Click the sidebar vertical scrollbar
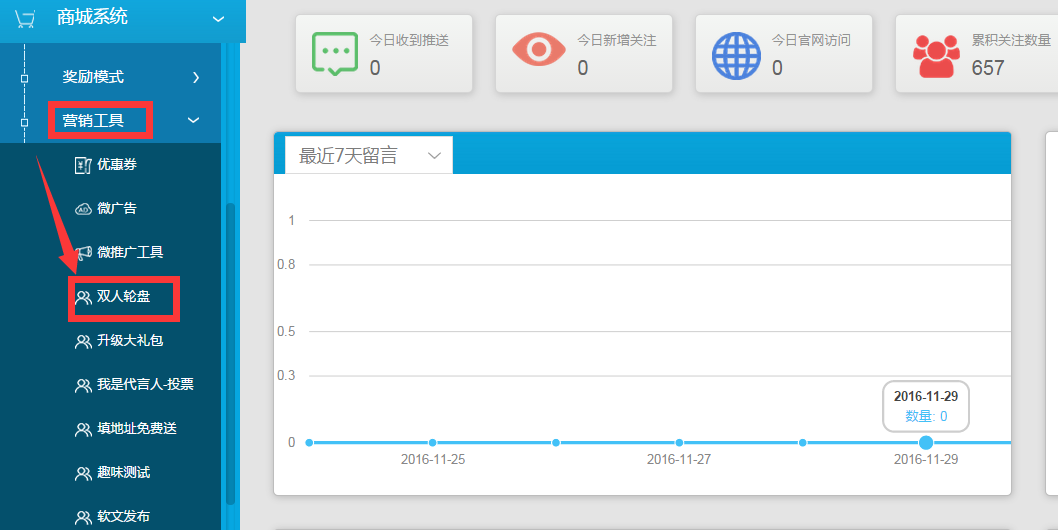This screenshot has width=1058, height=530. click(231, 350)
